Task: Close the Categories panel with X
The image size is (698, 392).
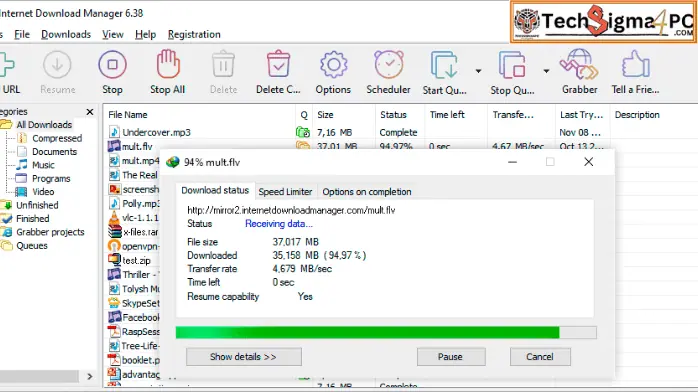Action: pos(90,112)
